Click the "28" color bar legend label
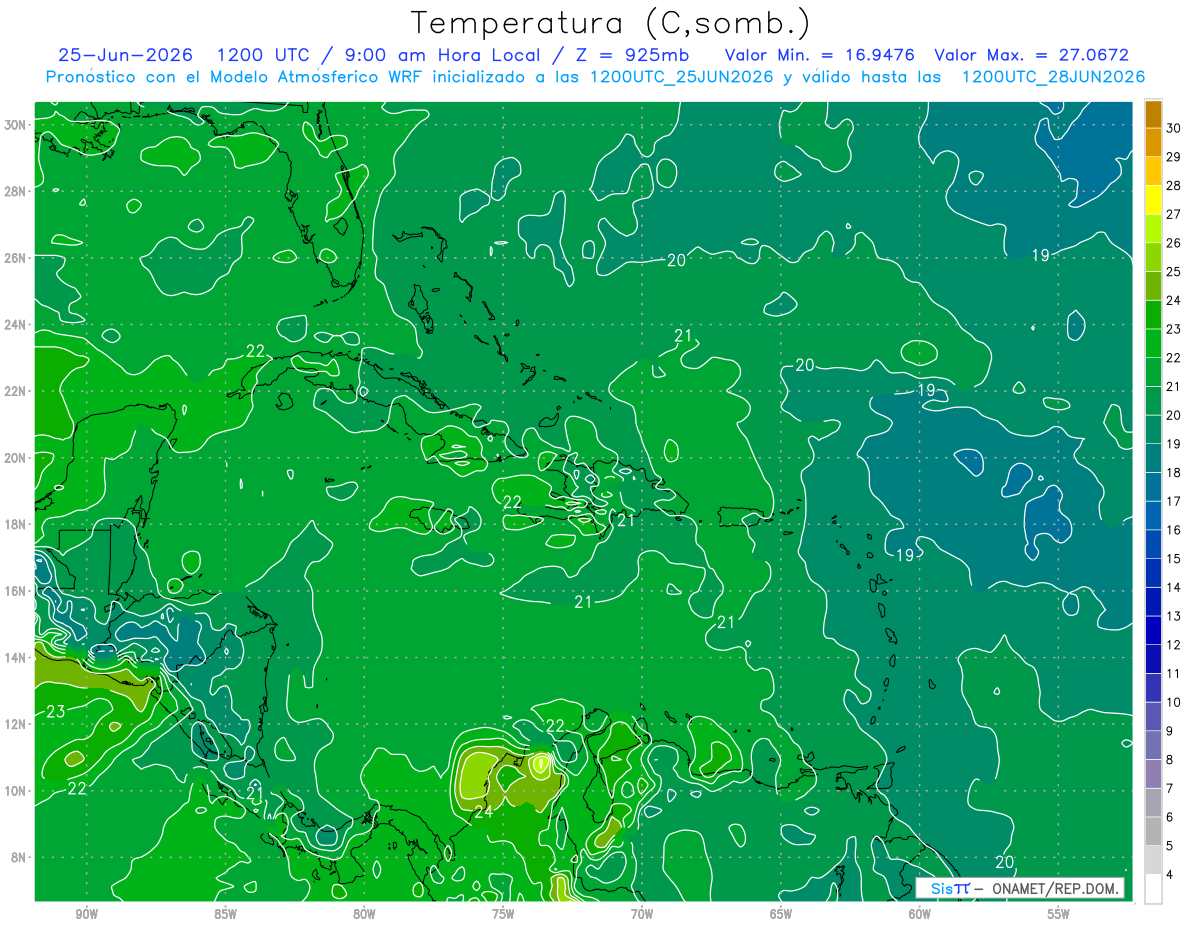 (x=1174, y=186)
